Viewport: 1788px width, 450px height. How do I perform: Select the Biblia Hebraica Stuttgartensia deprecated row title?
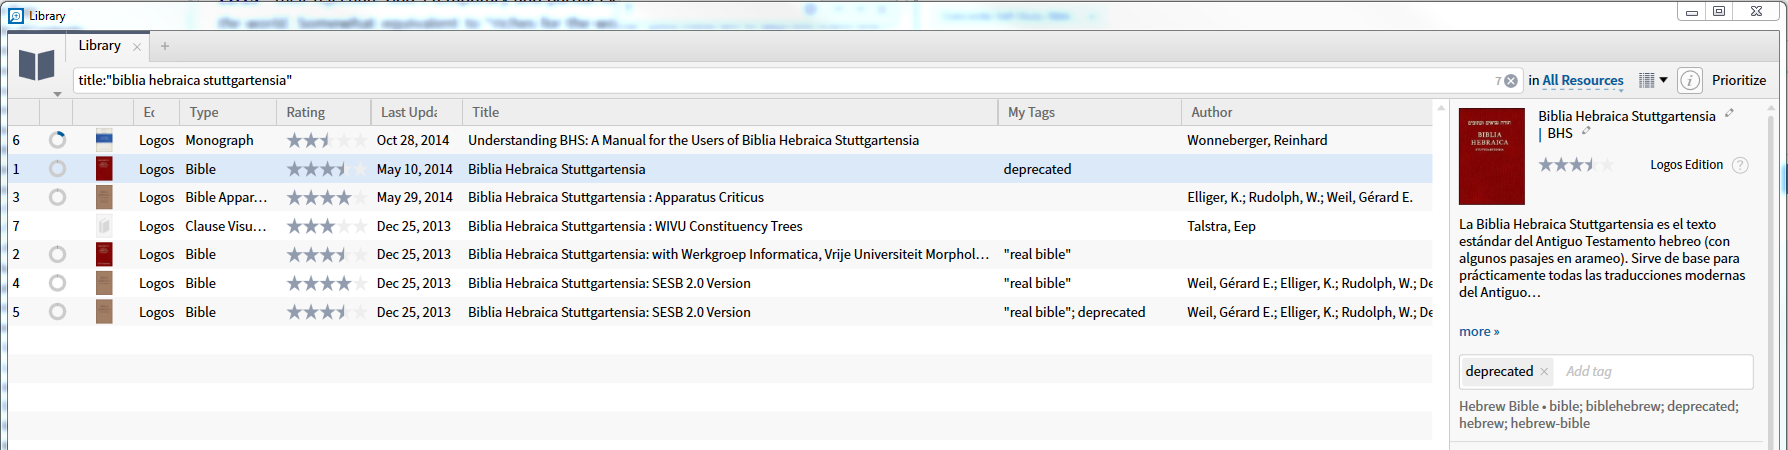556,169
